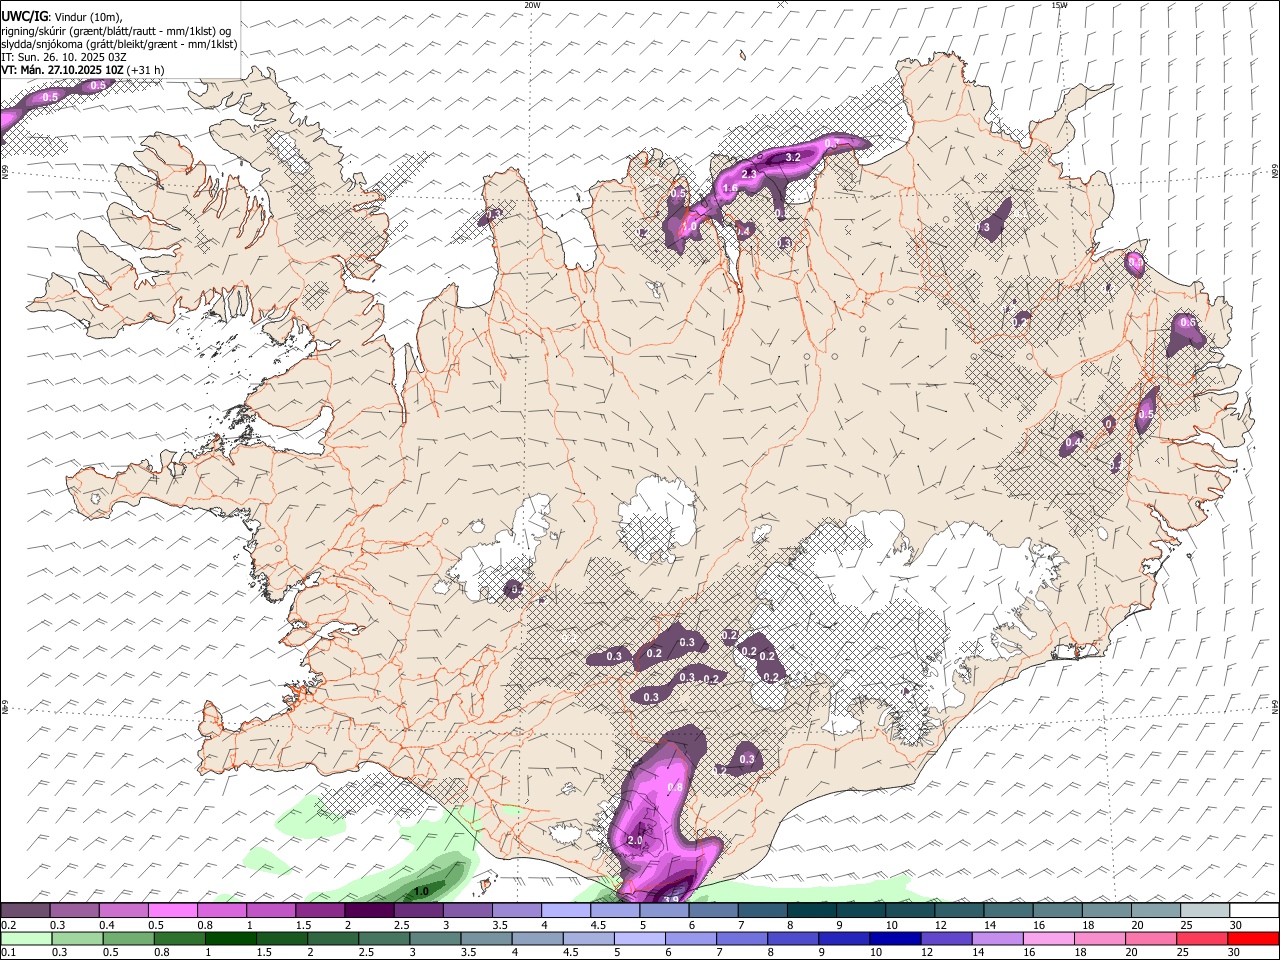
Task: Click the 2.3 snowfall value on the map
Action: (750, 174)
